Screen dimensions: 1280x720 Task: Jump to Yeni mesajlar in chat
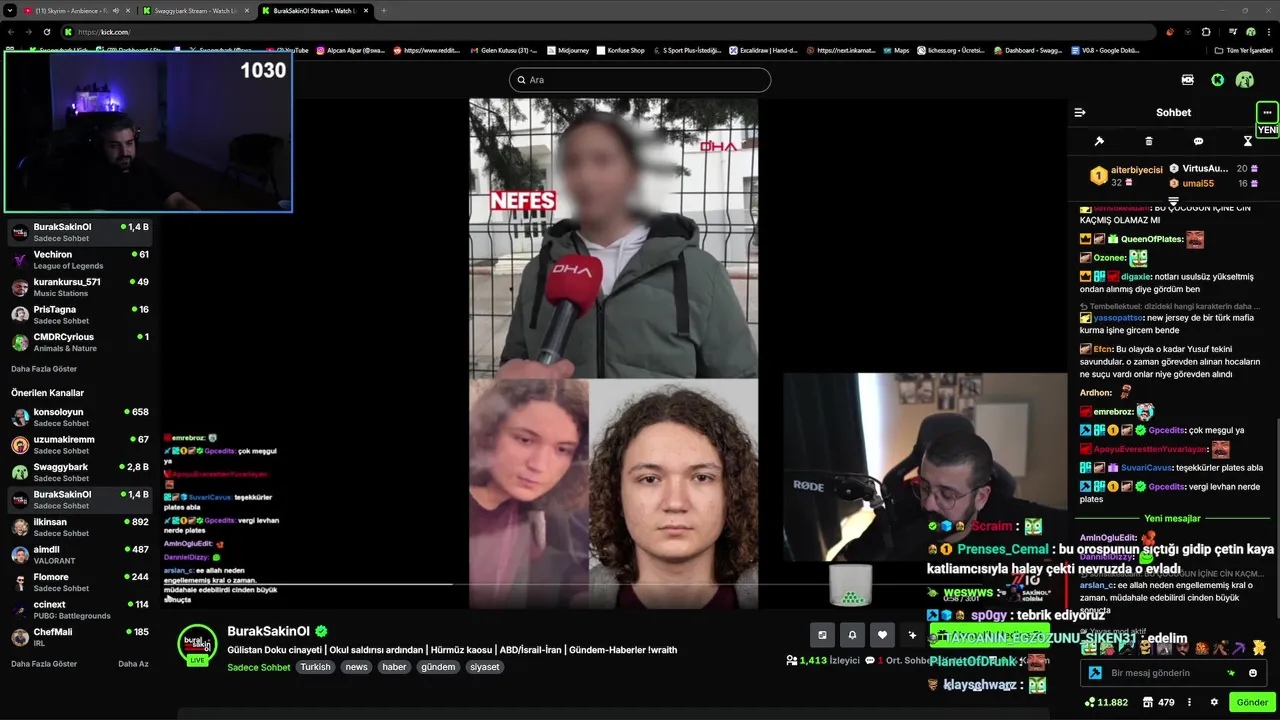click(1172, 518)
